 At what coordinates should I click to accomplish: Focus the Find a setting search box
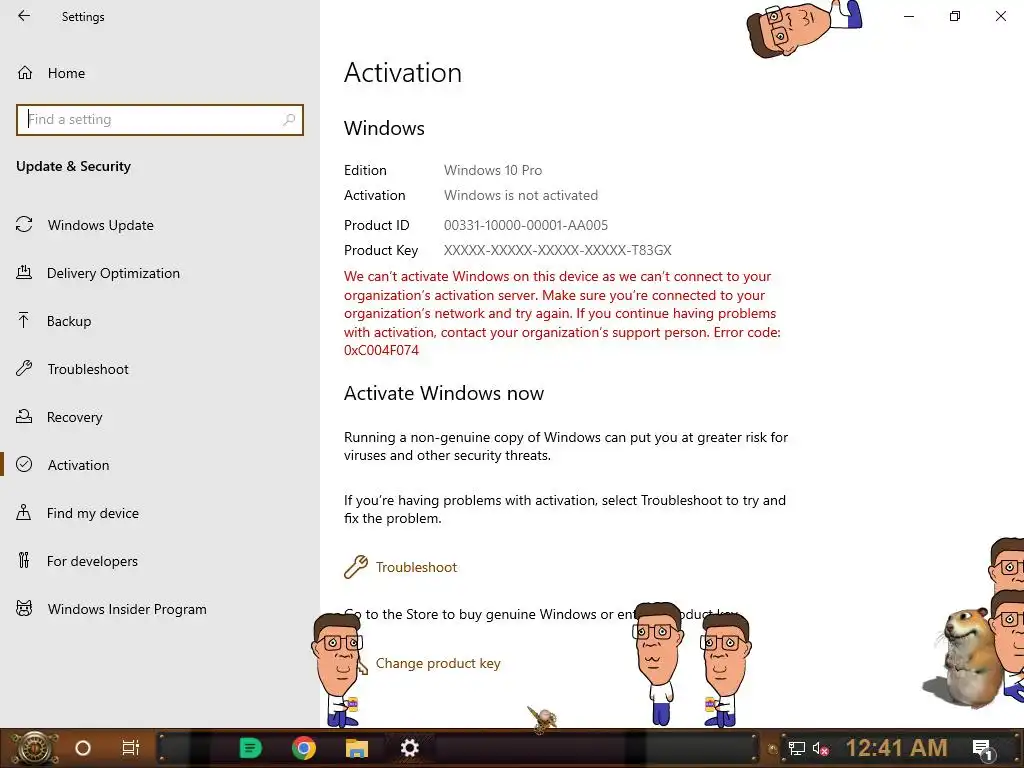[160, 120]
